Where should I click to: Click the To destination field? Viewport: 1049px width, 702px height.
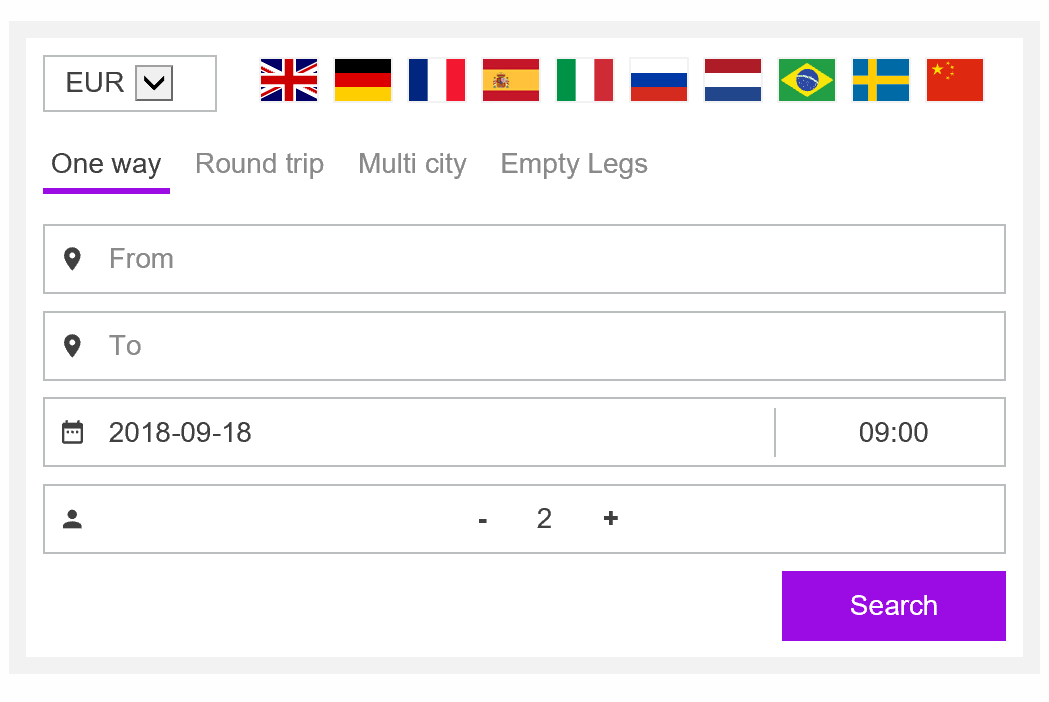524,346
